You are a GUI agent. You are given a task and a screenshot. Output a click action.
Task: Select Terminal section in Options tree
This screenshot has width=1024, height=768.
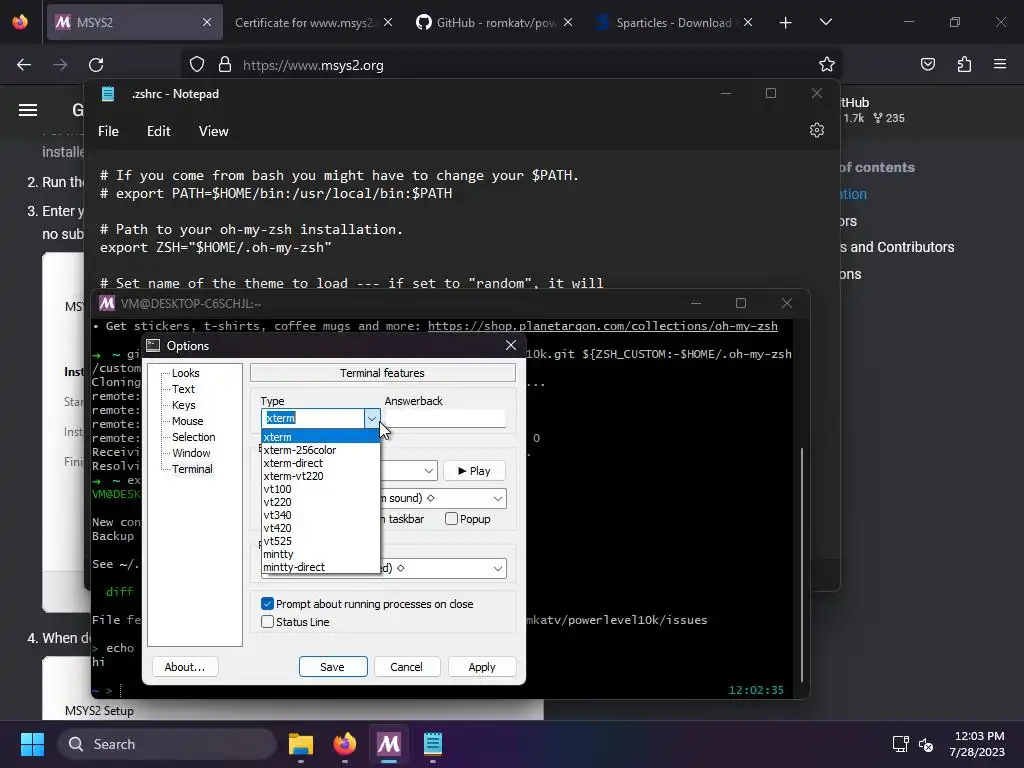click(x=192, y=469)
